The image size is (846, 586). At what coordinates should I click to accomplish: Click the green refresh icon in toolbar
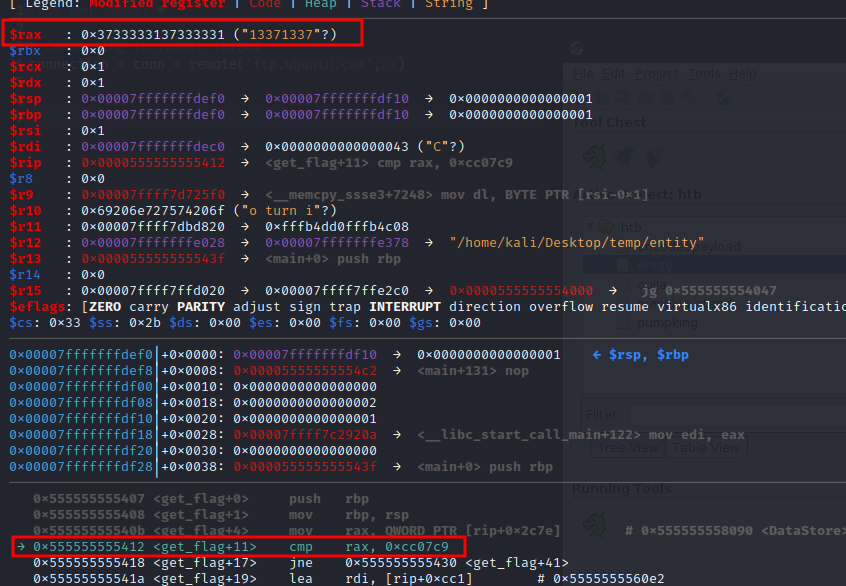coord(721,97)
